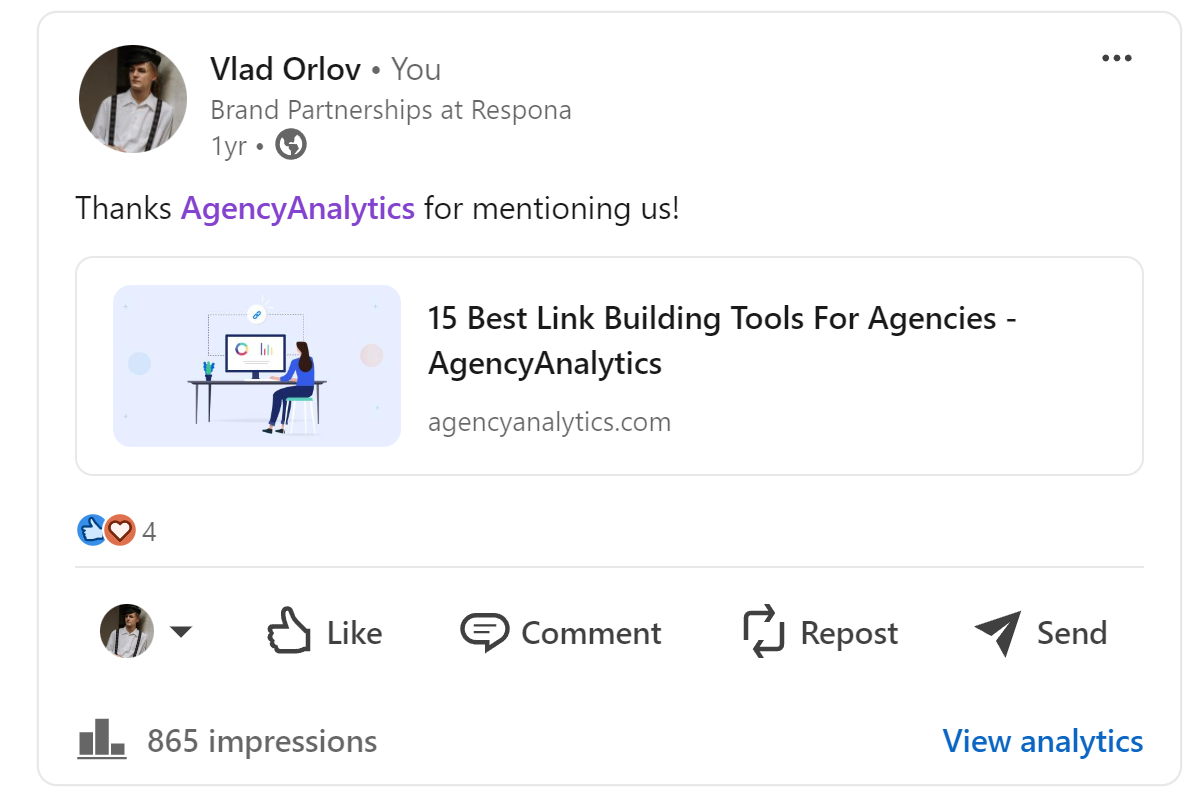This screenshot has width=1203, height=807.
Task: Open the reactions count of 4
Action: [149, 531]
